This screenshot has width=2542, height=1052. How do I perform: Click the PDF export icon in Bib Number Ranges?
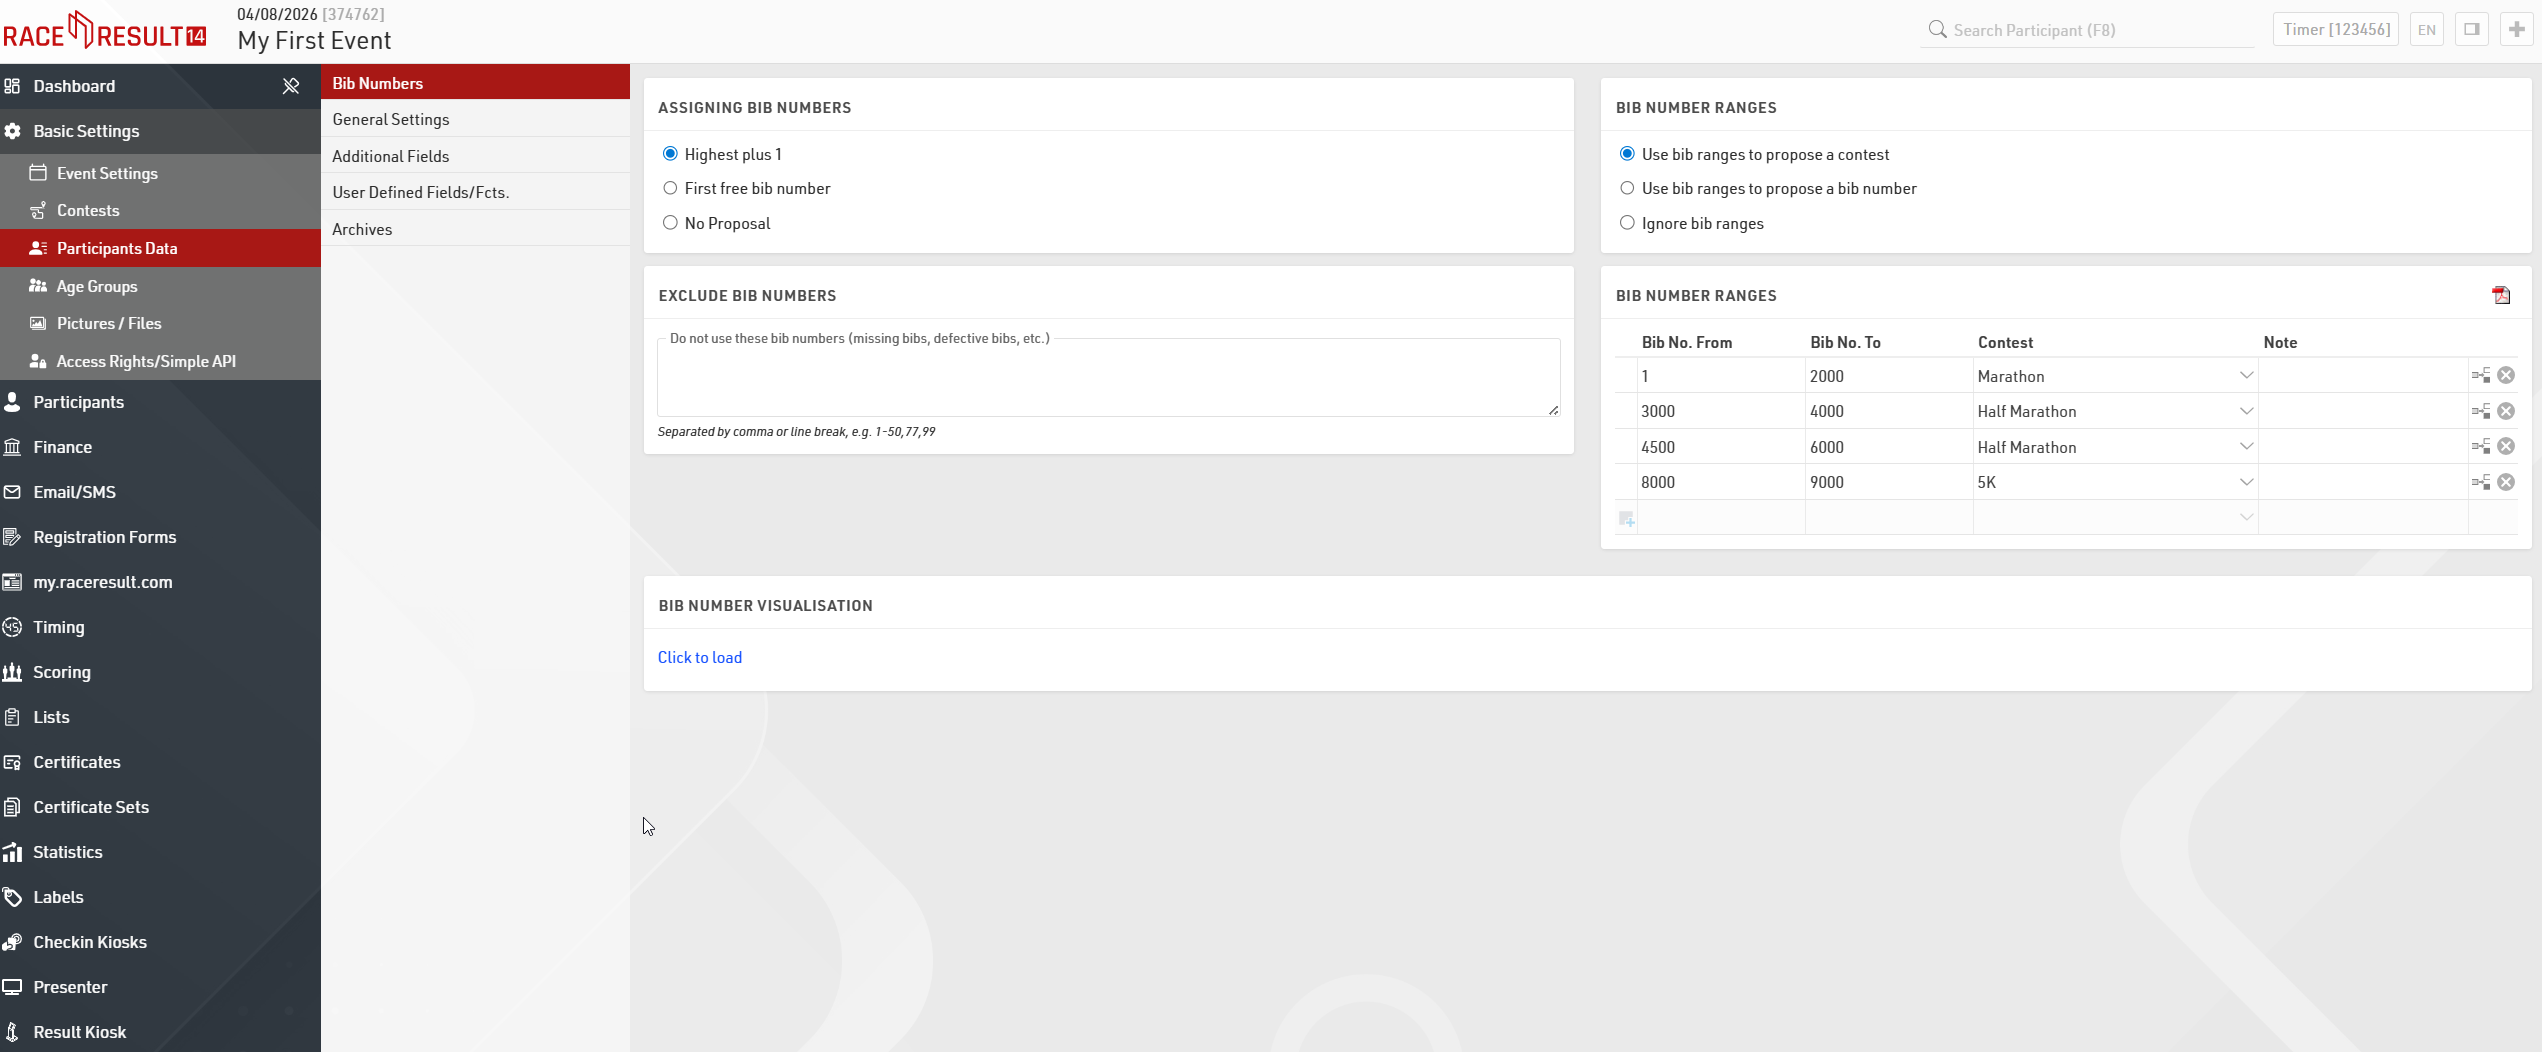click(2500, 295)
